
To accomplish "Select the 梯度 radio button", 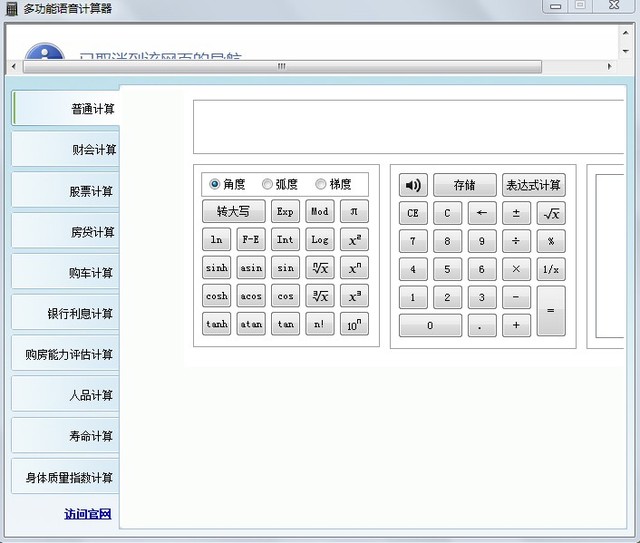I will (320, 184).
